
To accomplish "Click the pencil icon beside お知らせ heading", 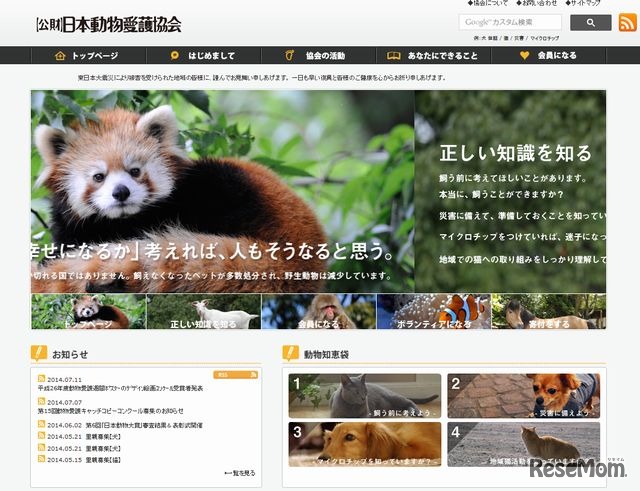I will [x=39, y=353].
